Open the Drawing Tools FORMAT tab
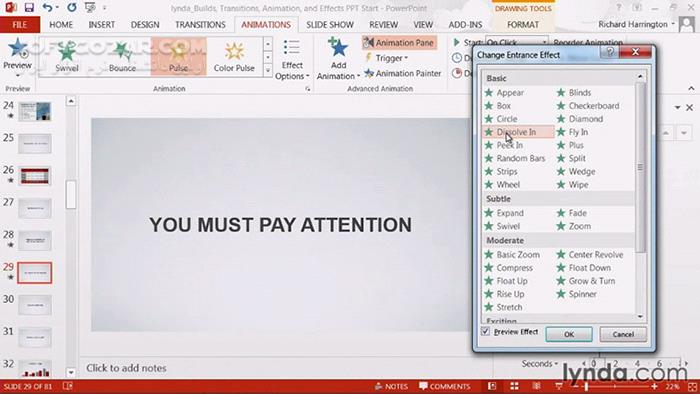 [523, 25]
